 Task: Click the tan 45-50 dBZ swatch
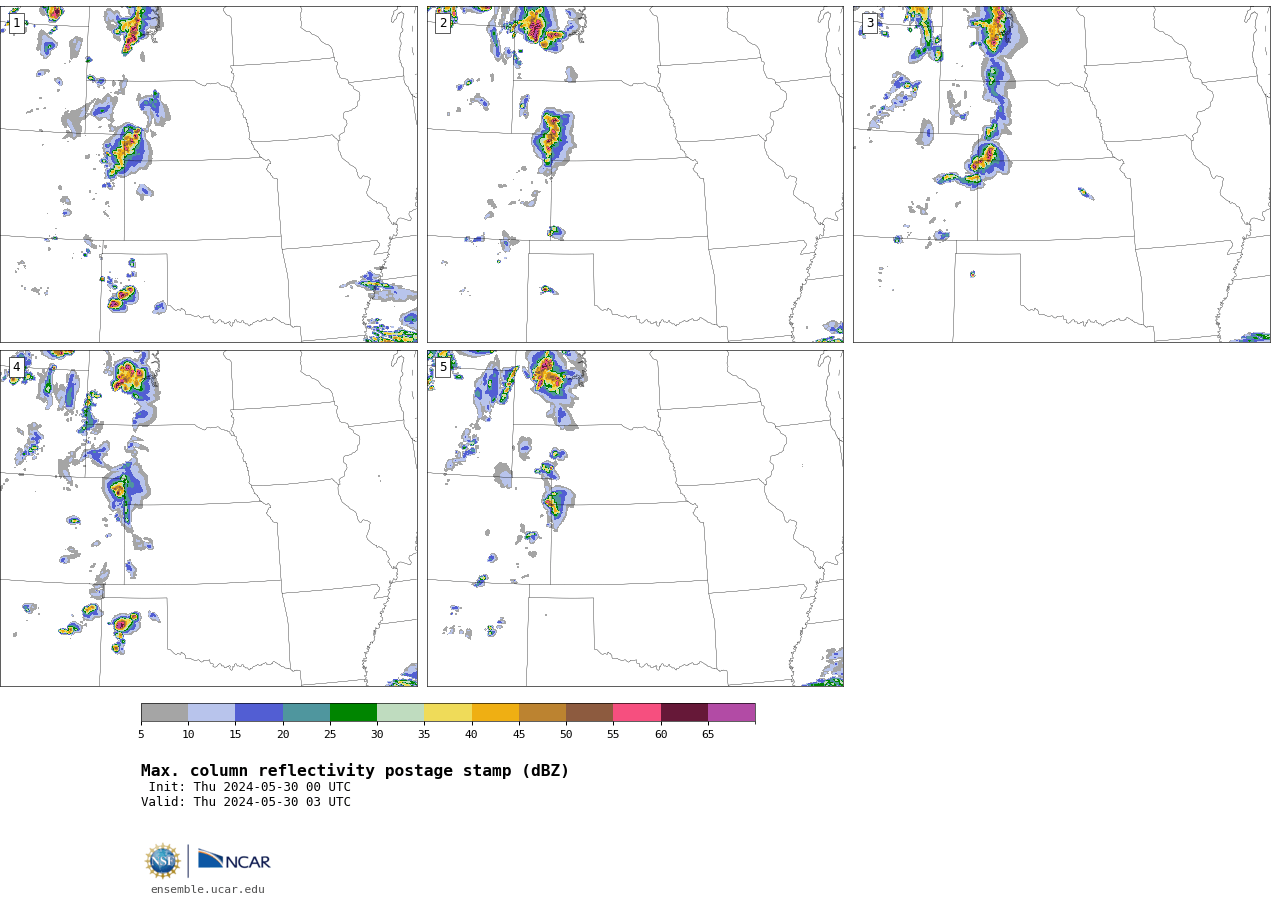[542, 713]
